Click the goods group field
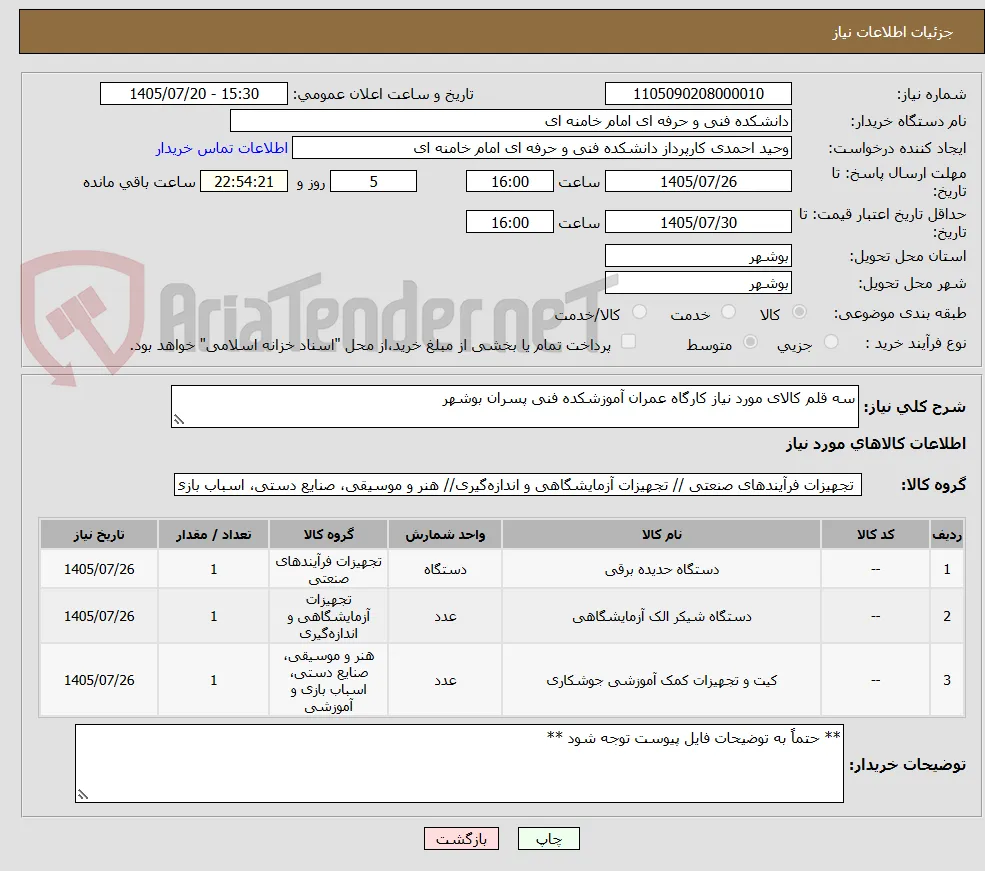 point(518,485)
